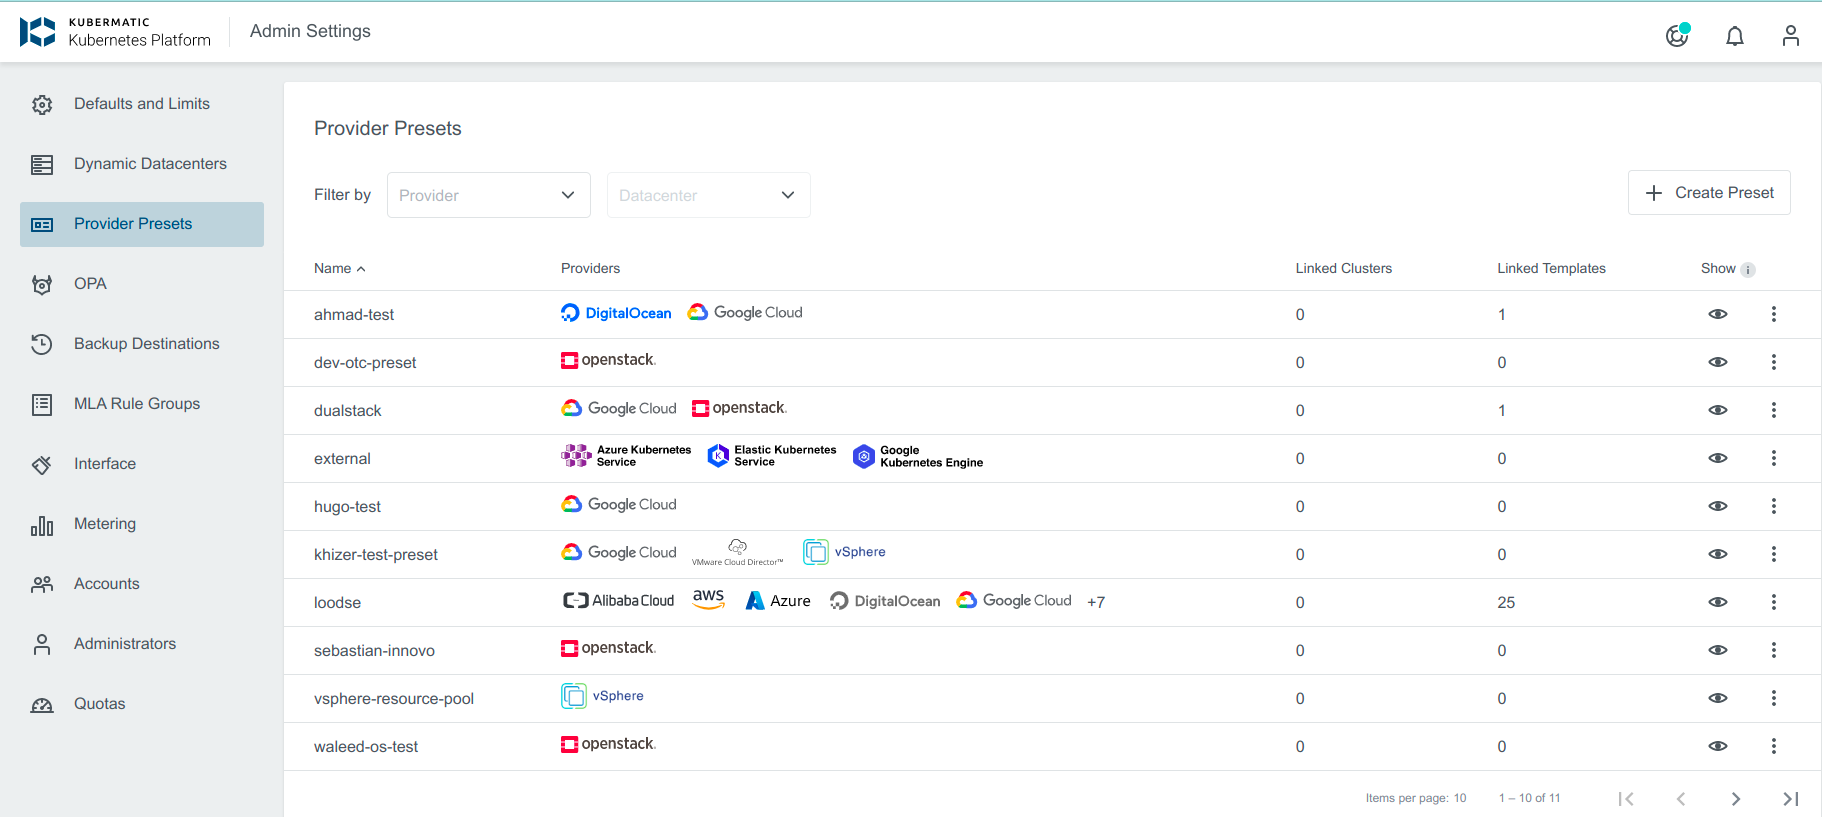Toggle visibility eye for dev-otc-preset
This screenshot has width=1822, height=817.
[1718, 362]
